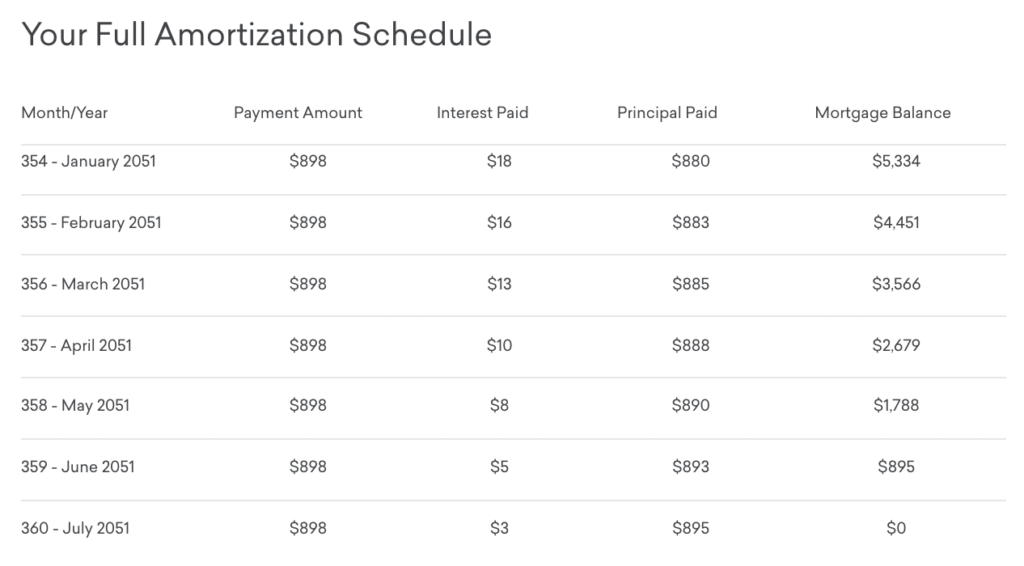Click the Mortgage Balance column header
1024x566 pixels.
pos(882,113)
